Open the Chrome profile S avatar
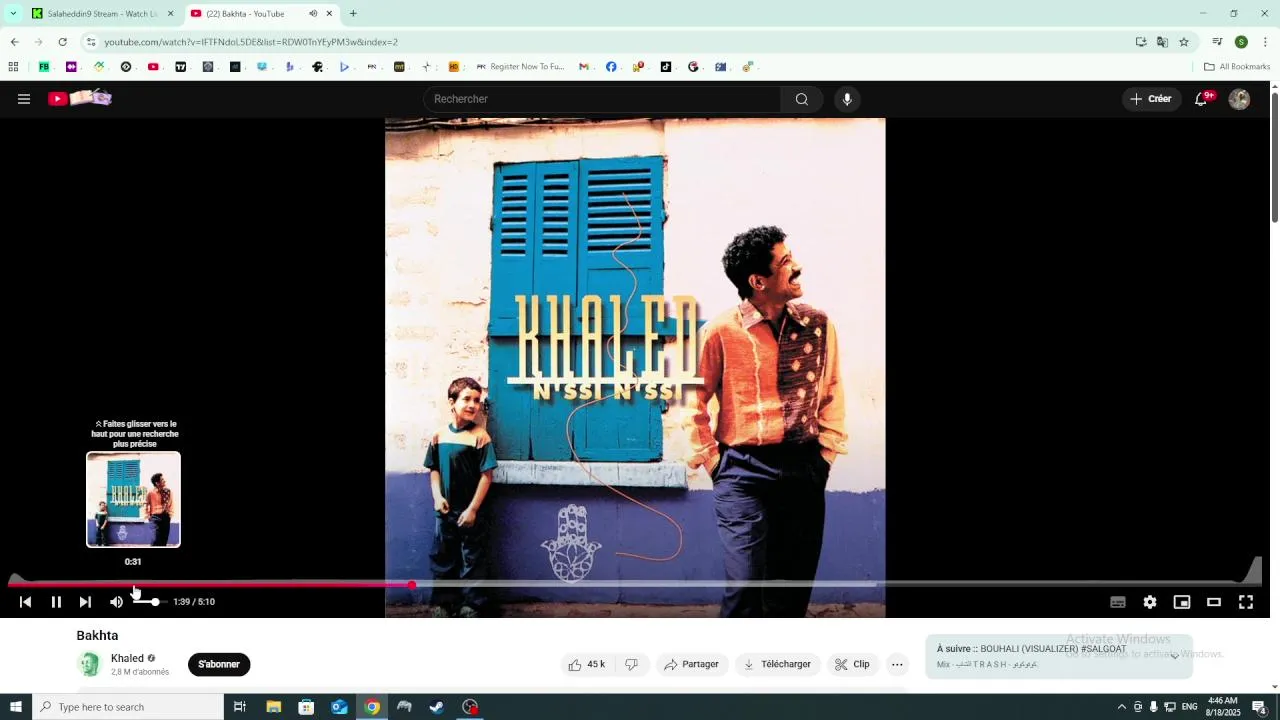 point(1241,42)
